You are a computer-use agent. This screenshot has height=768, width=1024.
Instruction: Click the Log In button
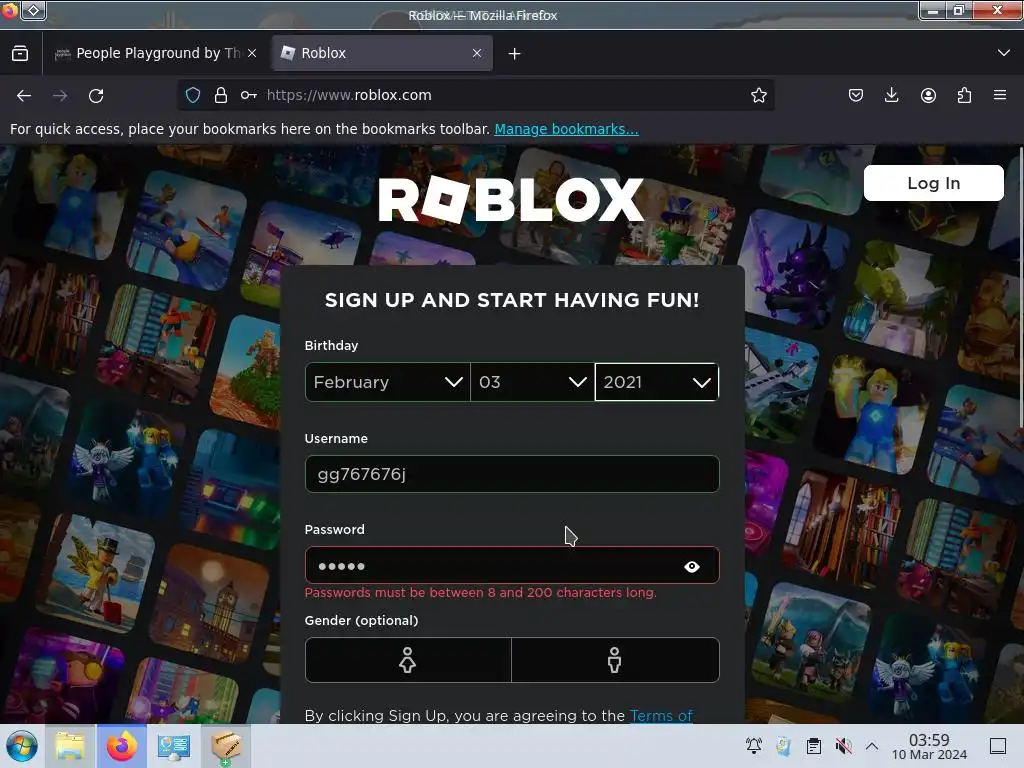coord(933,184)
